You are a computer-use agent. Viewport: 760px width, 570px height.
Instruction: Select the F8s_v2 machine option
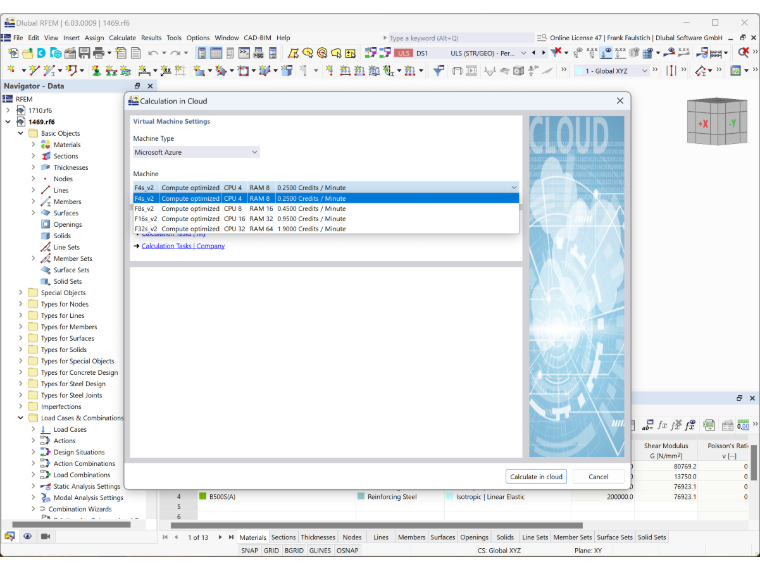[x=326, y=208]
